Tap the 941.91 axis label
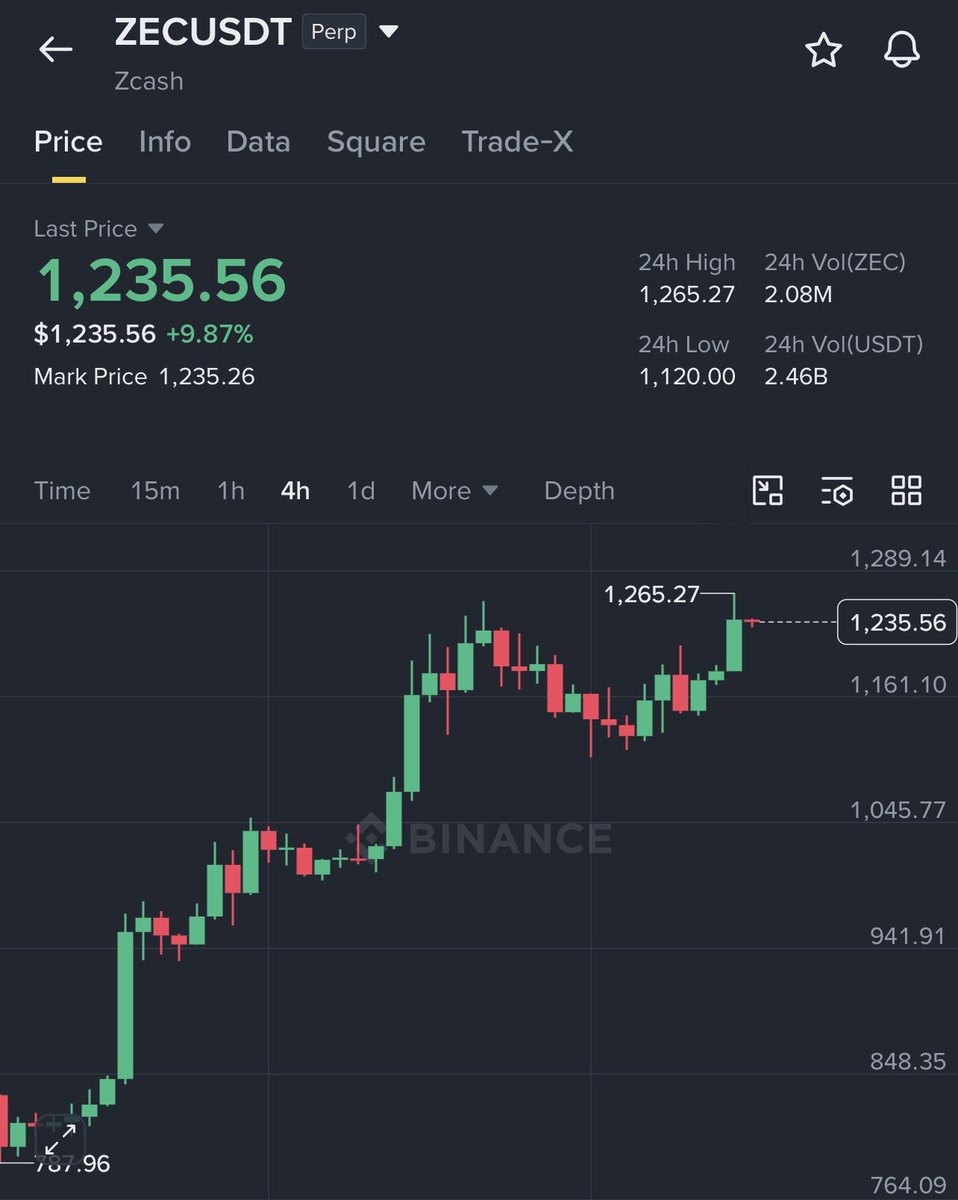Viewport: 958px width, 1200px height. [x=907, y=936]
